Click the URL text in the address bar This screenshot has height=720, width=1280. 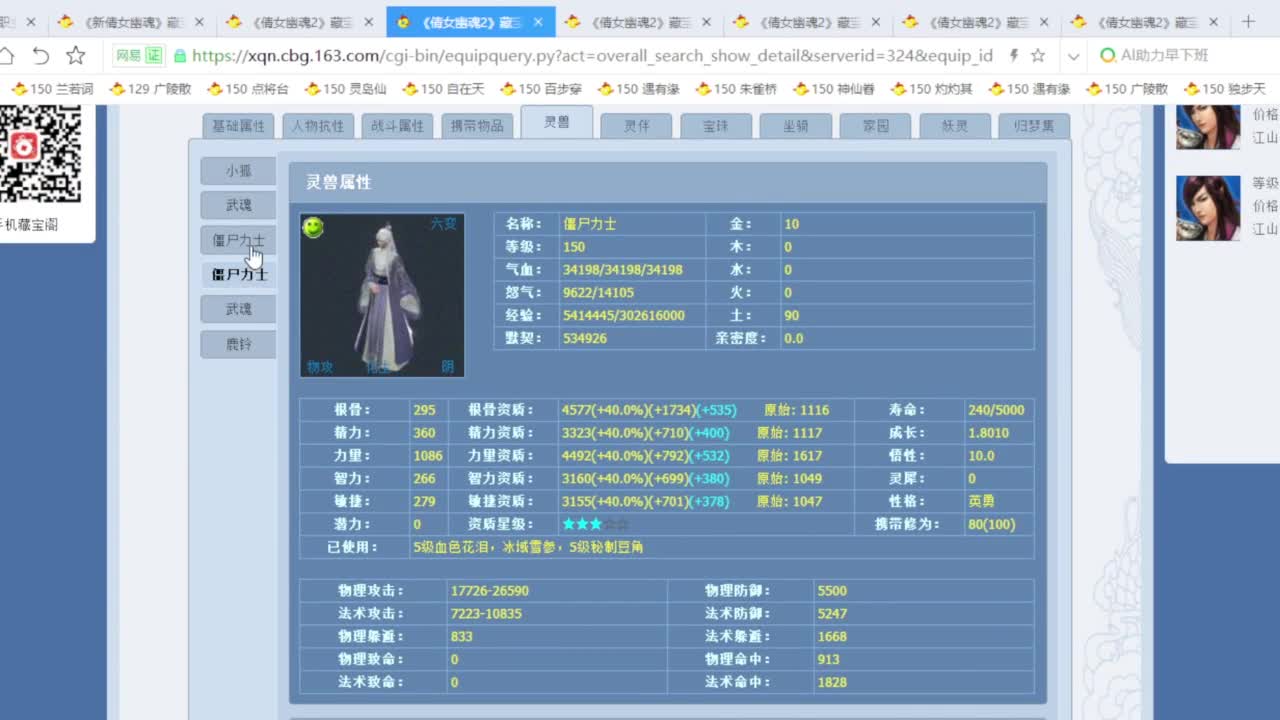592,56
